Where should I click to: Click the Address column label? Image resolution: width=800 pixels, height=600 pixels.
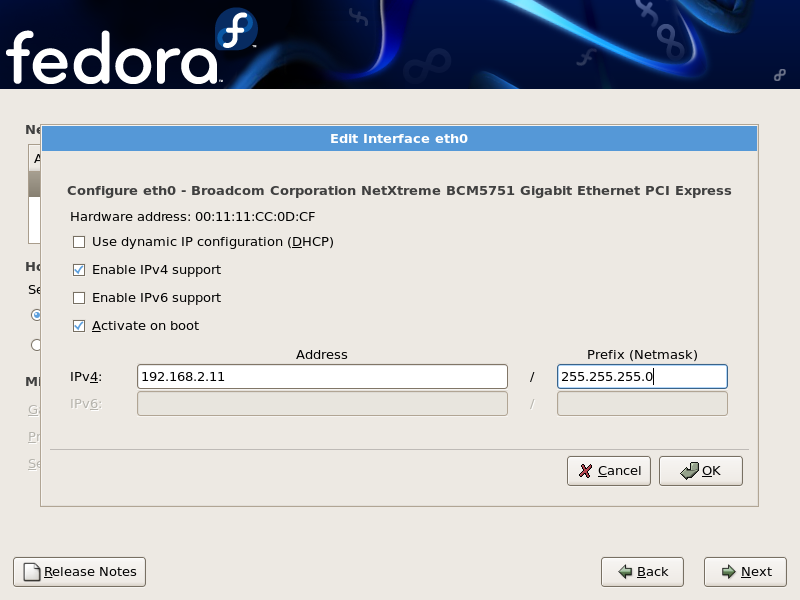(x=322, y=355)
